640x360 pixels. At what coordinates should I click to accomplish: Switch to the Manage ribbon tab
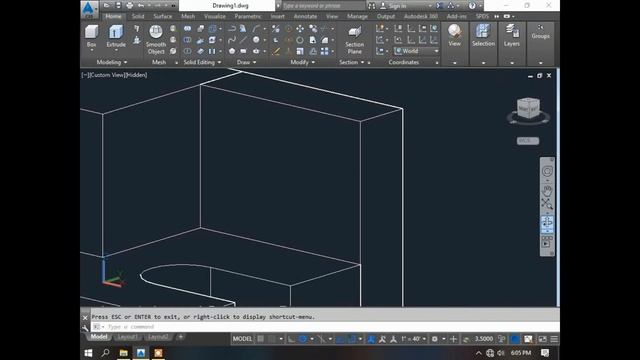pos(357,16)
